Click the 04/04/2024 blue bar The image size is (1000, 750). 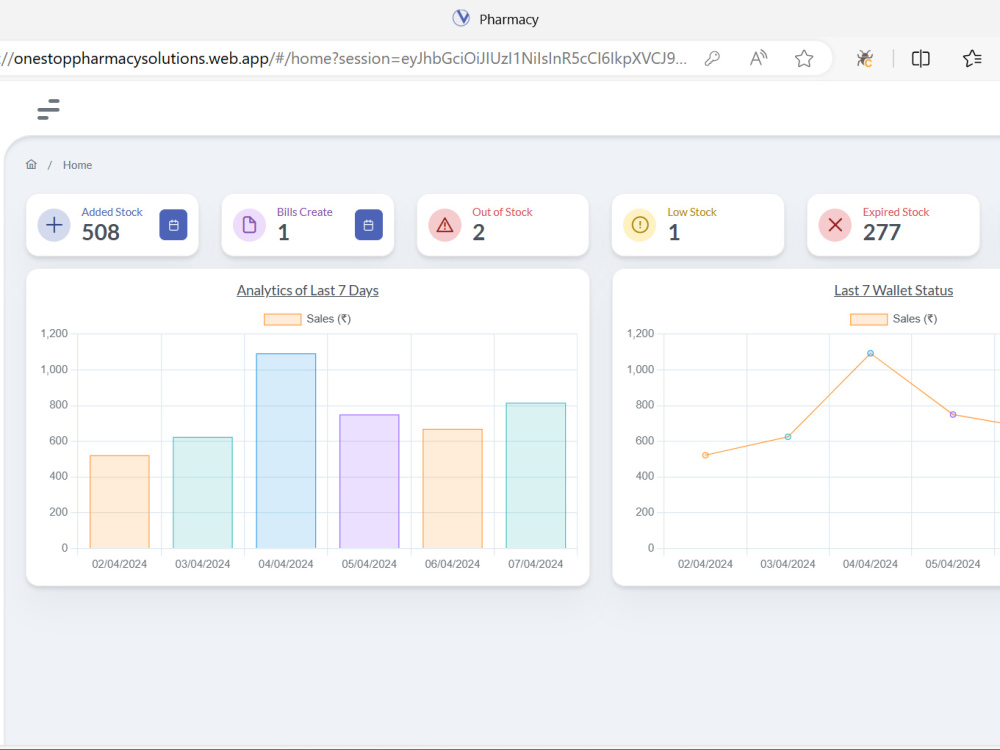(286, 451)
